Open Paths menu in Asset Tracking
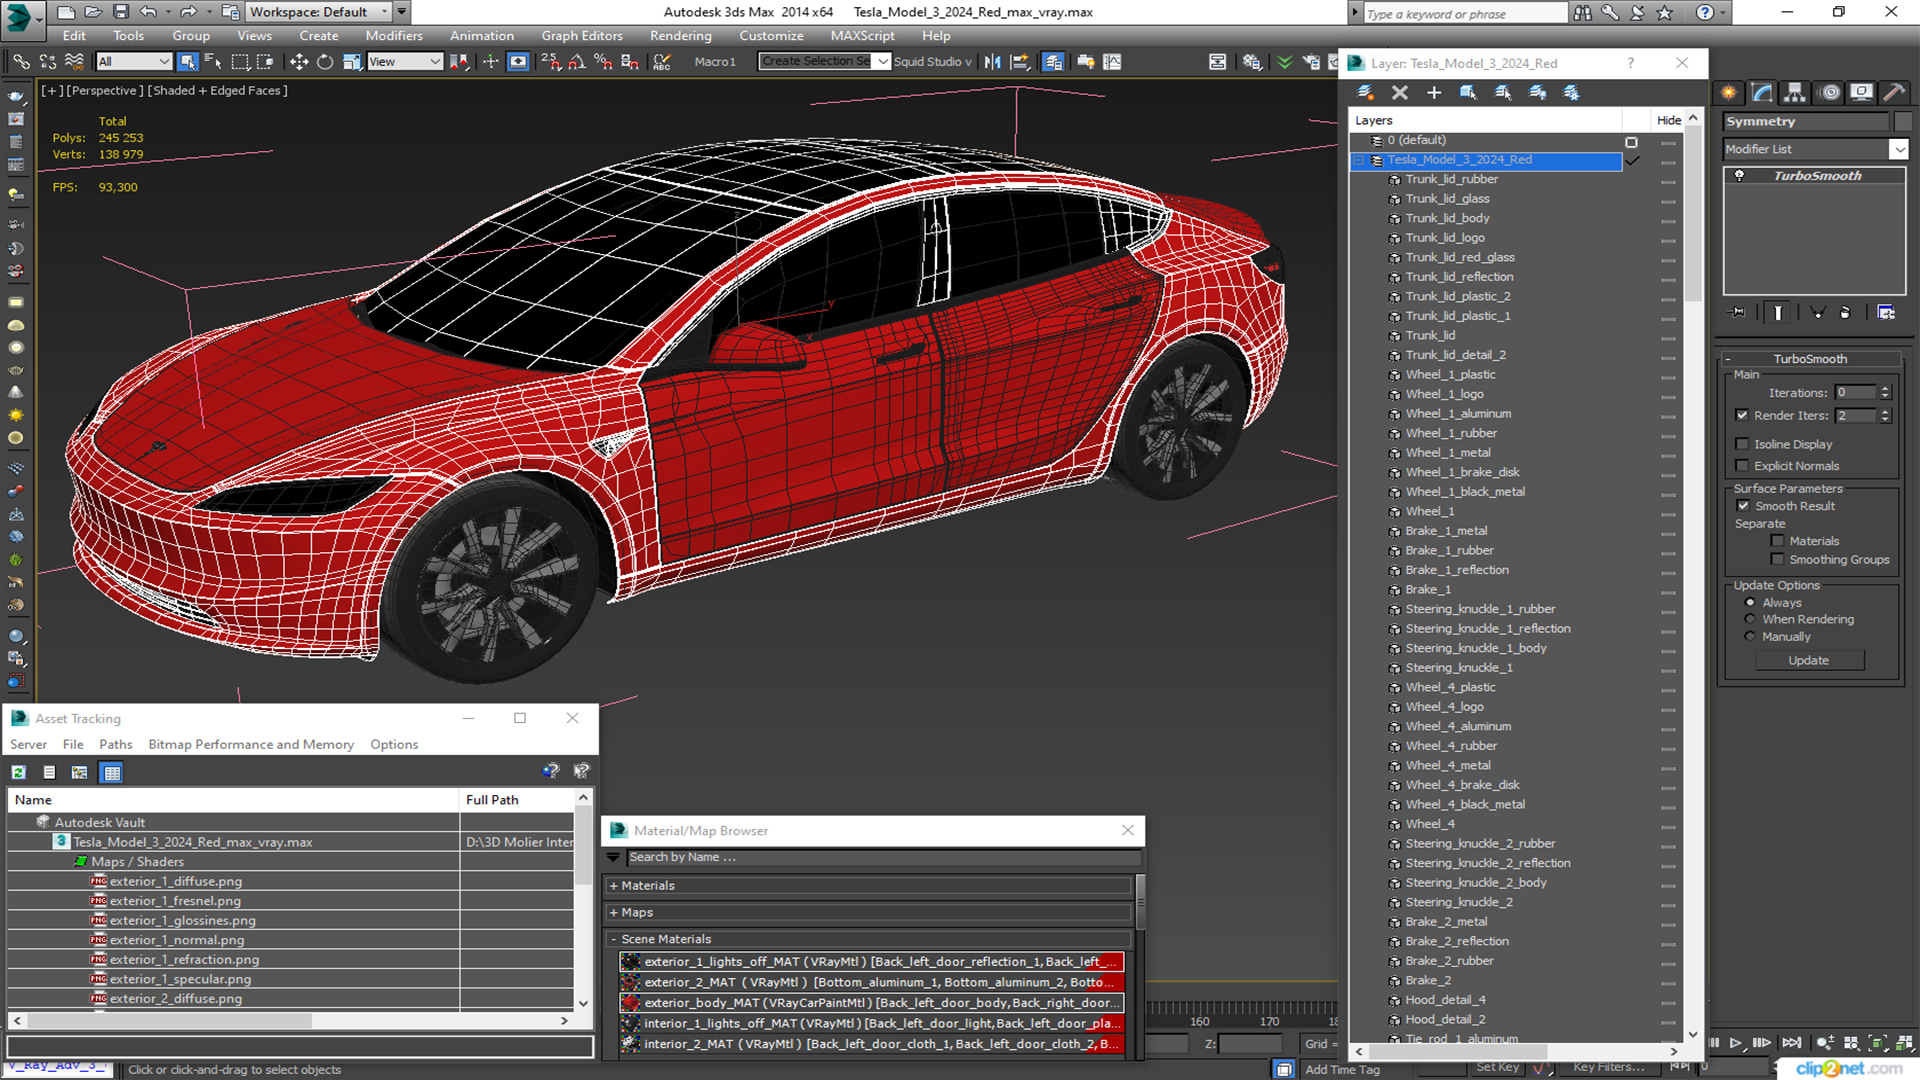 tap(116, 745)
